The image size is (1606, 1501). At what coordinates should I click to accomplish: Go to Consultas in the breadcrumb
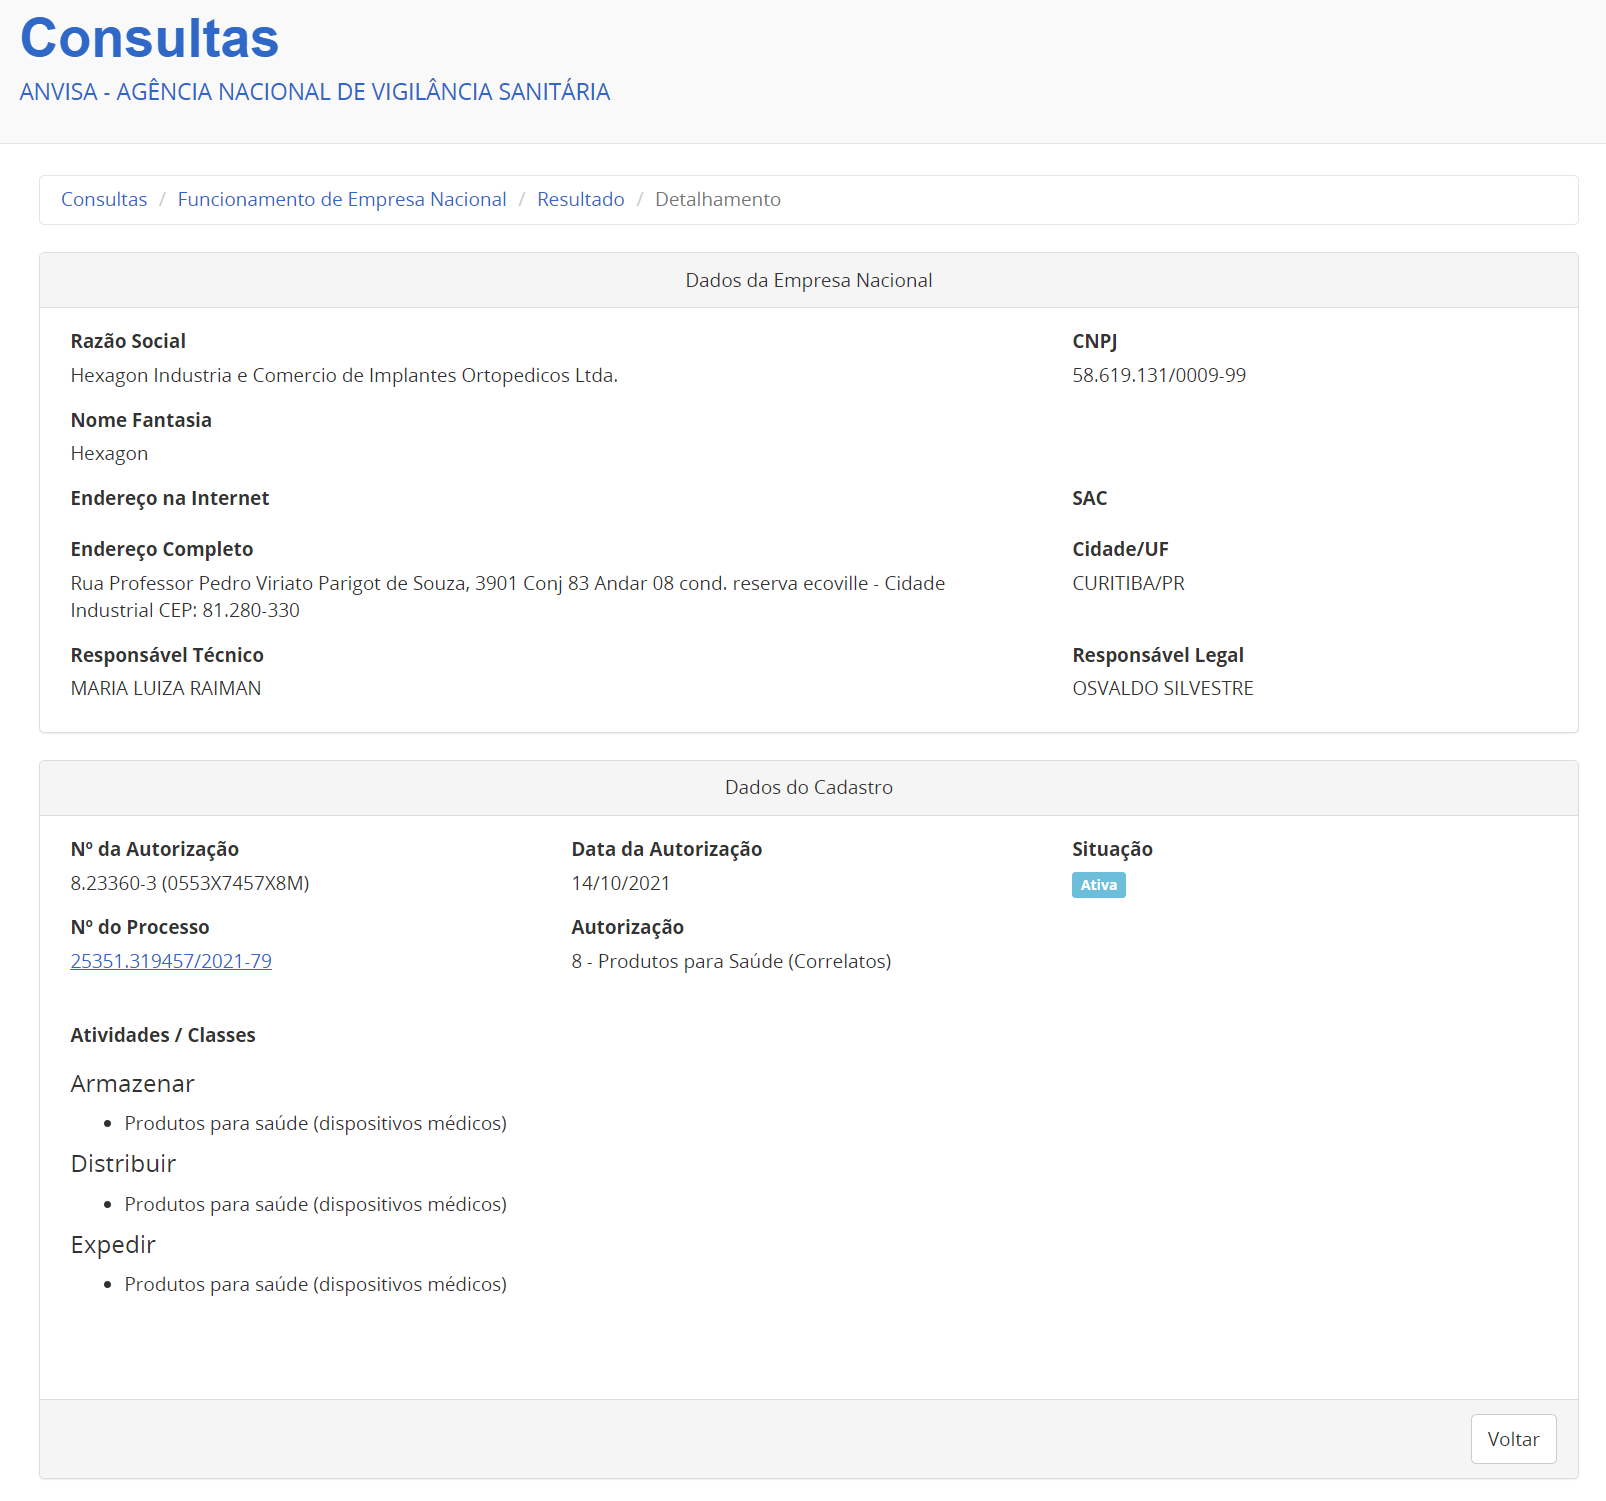coord(104,199)
